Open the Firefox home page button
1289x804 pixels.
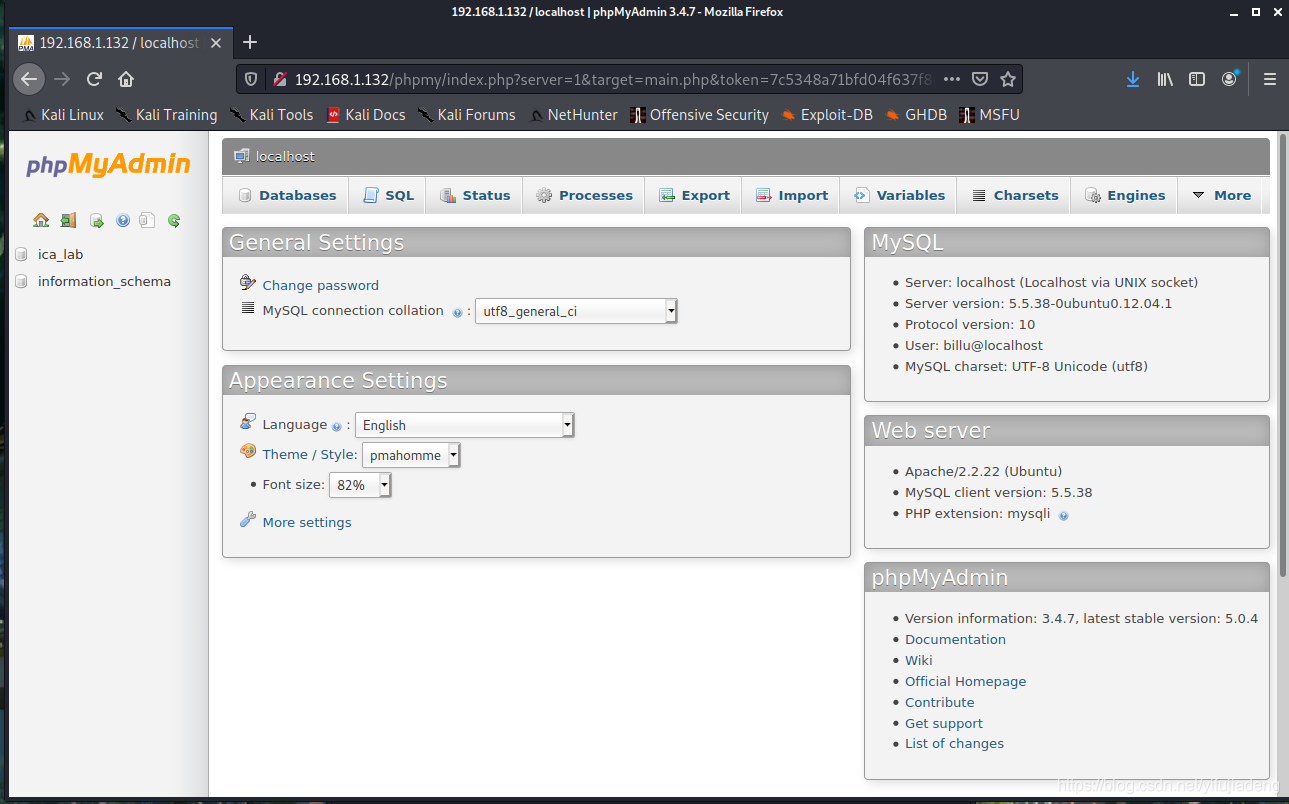coord(126,79)
